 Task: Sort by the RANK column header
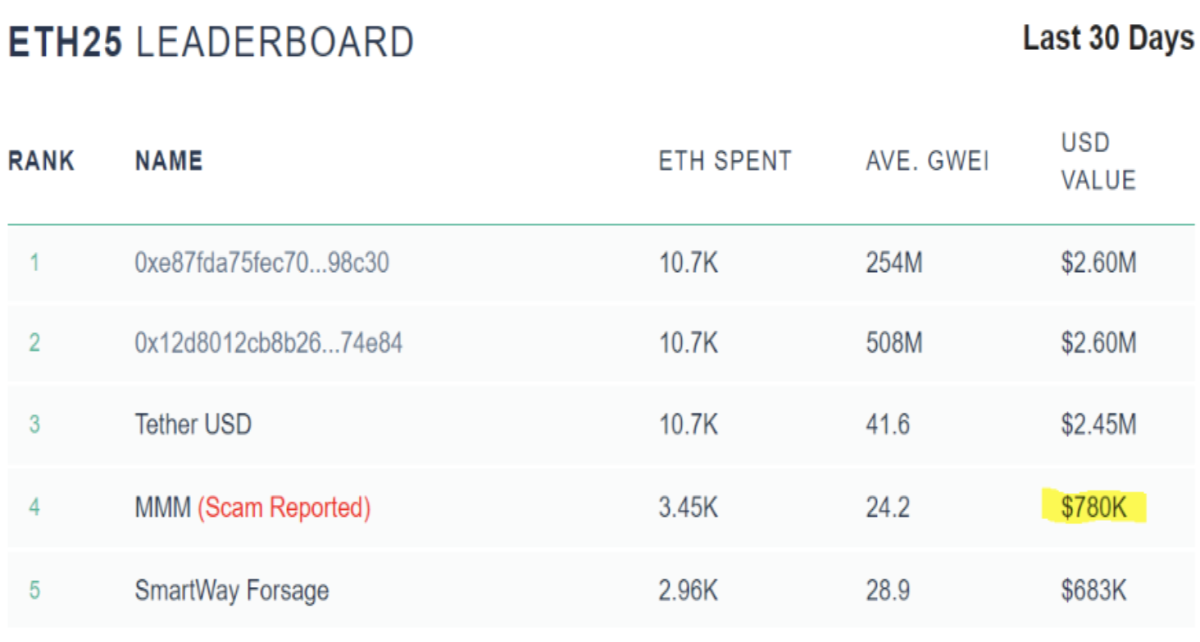click(x=41, y=161)
